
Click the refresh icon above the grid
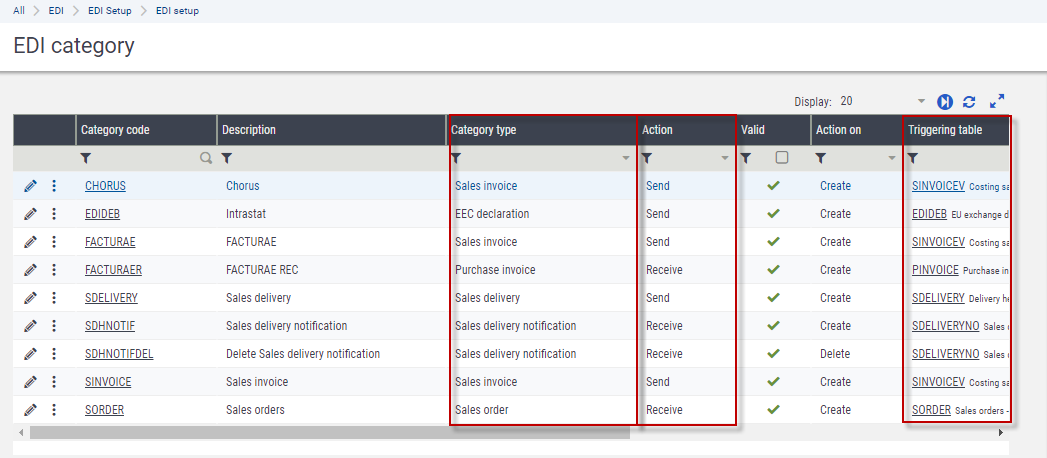(x=969, y=102)
